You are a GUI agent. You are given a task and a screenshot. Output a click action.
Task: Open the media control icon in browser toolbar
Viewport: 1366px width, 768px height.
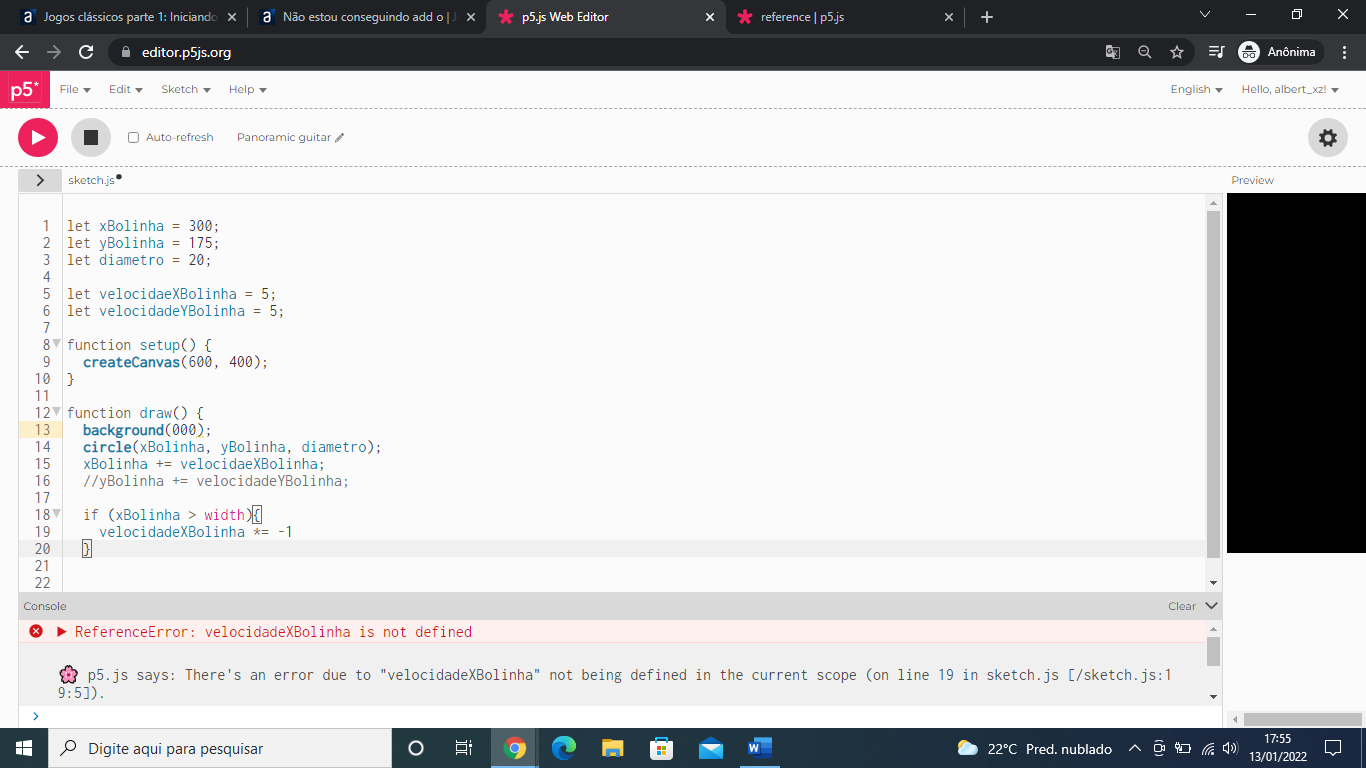[1216, 52]
